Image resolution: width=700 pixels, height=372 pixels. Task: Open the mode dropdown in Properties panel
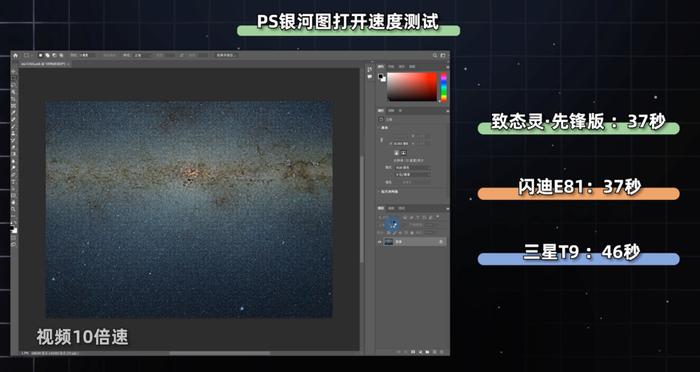coord(412,167)
